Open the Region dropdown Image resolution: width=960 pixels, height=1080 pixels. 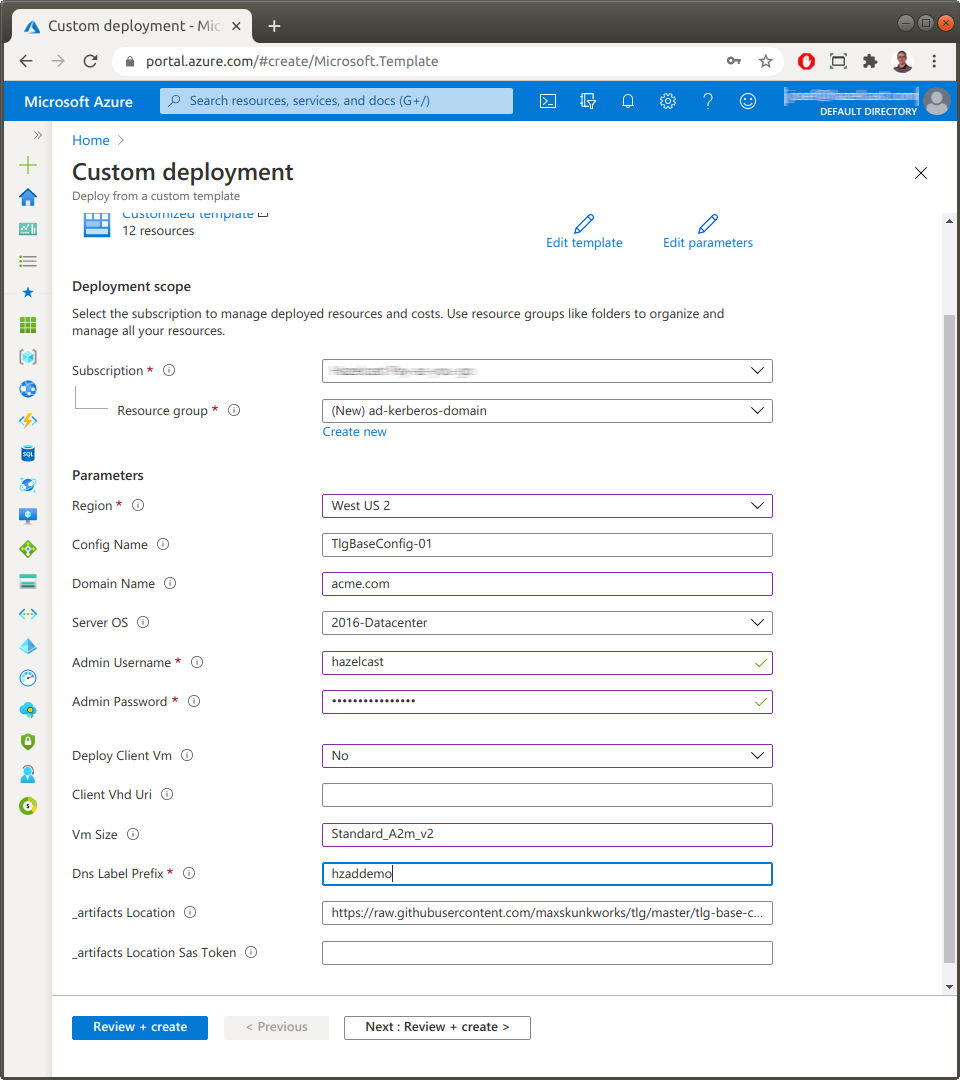[x=547, y=505]
